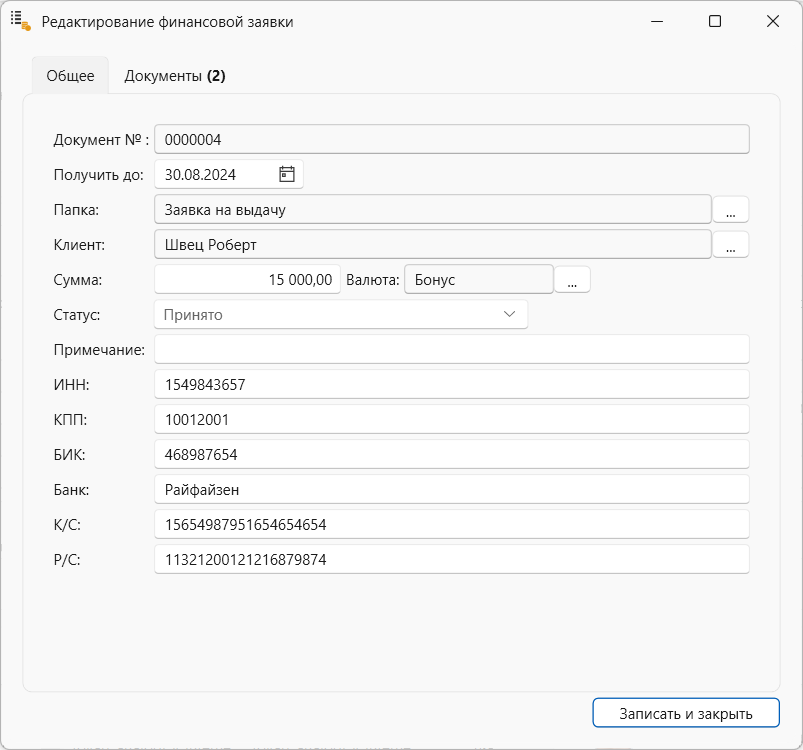Focus the ИНН field 1549843657
This screenshot has height=750, width=803.
452,384
